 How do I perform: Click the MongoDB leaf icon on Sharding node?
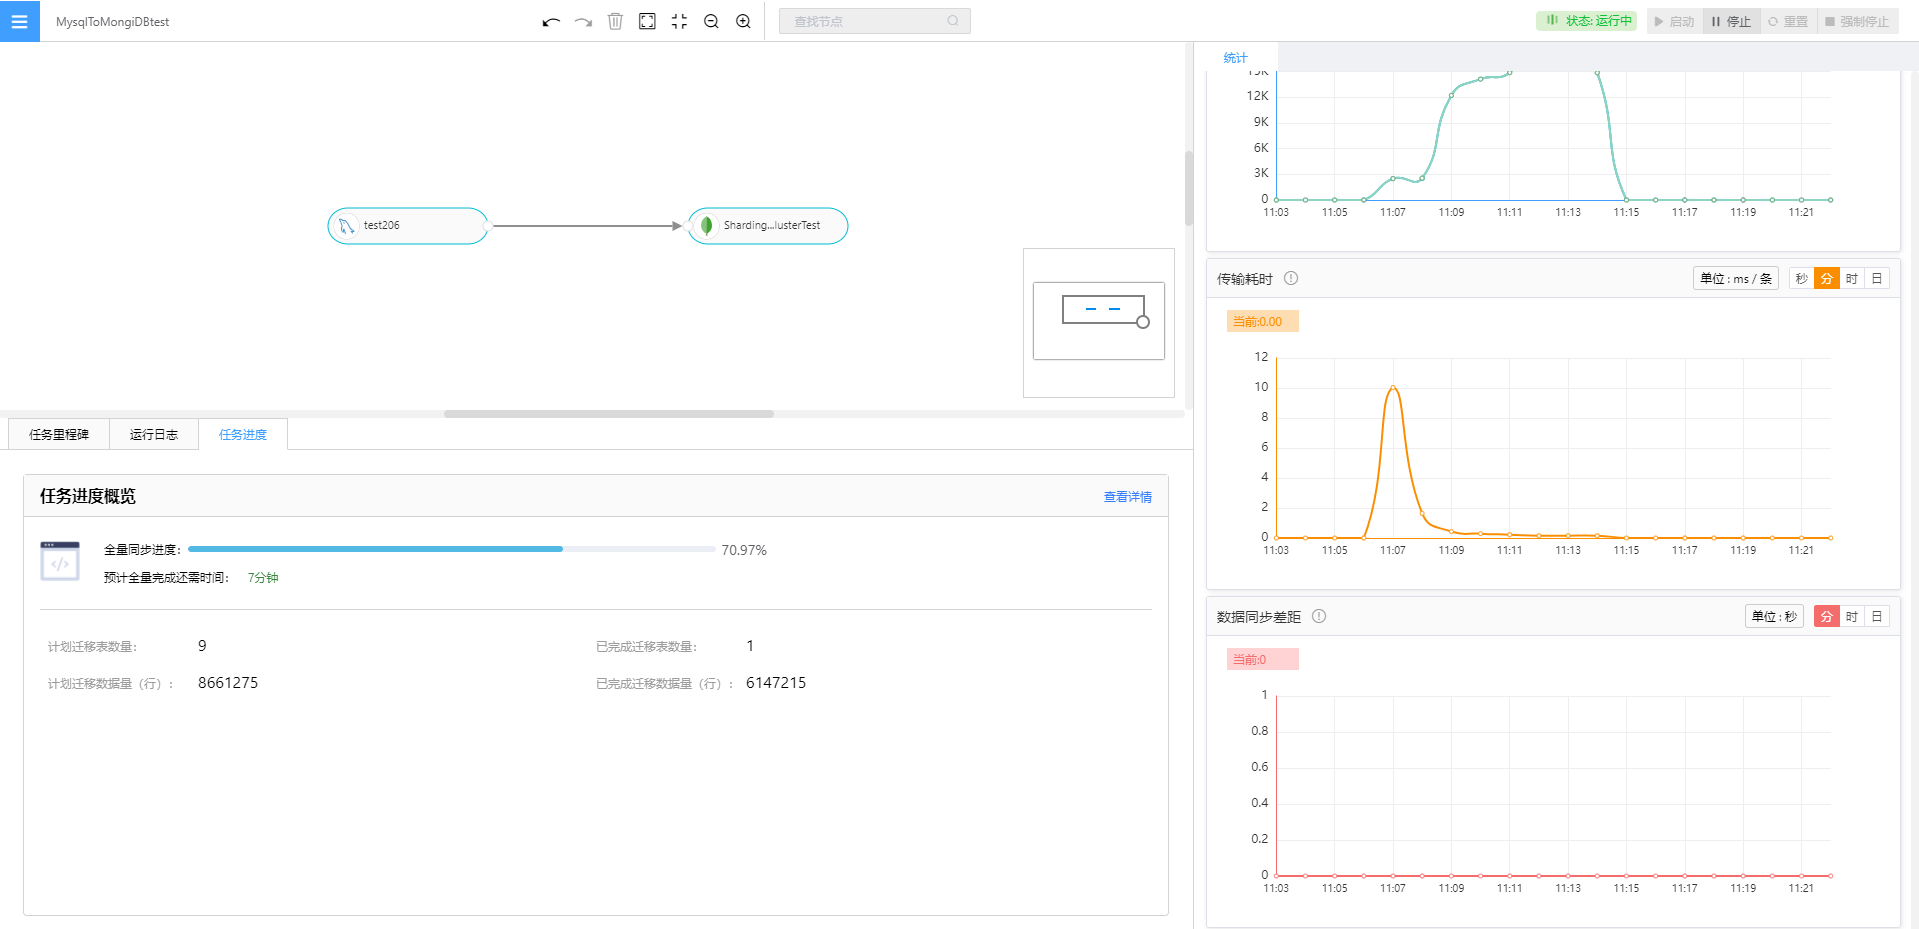(706, 226)
